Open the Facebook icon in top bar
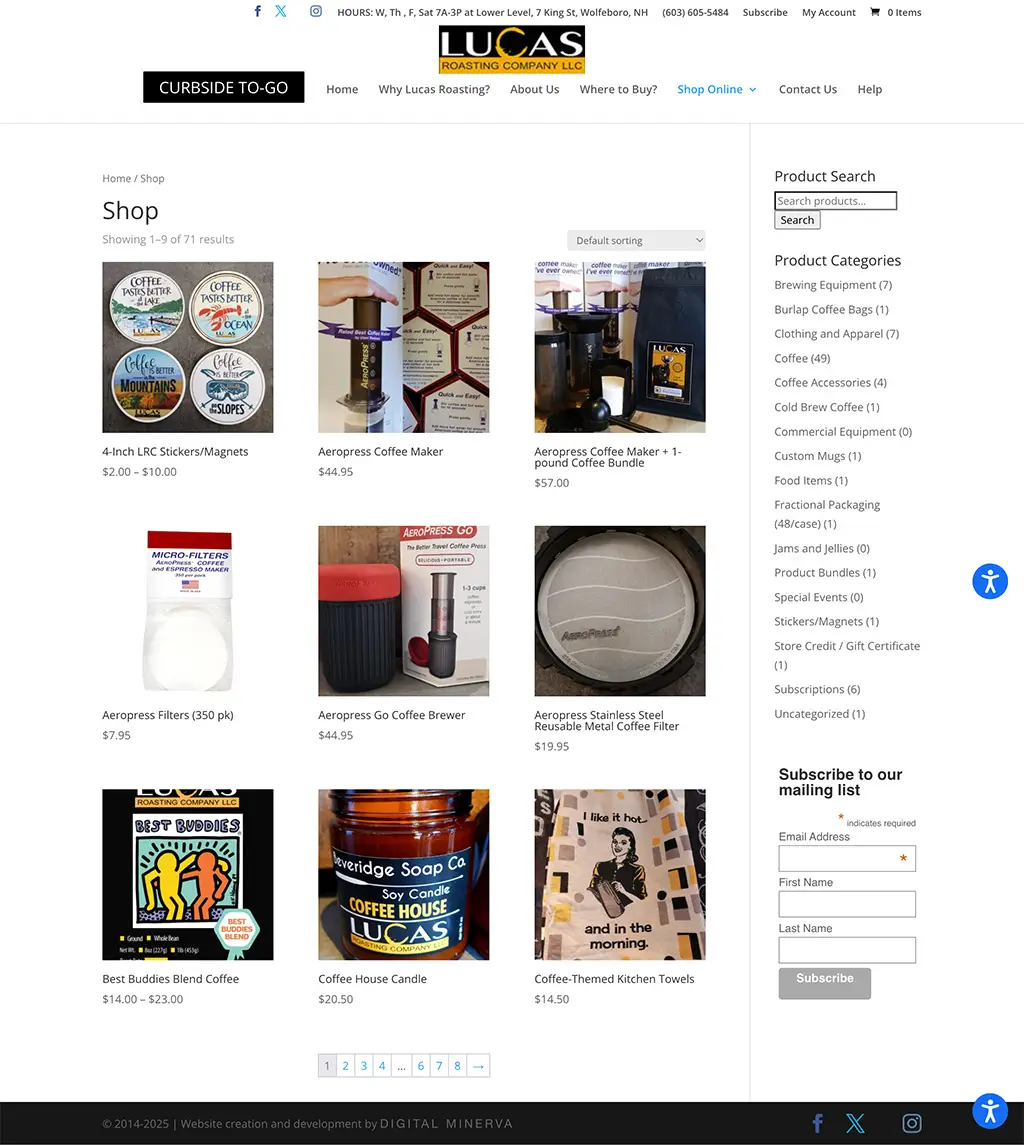Screen dimensions: 1024x1146 [257, 11]
